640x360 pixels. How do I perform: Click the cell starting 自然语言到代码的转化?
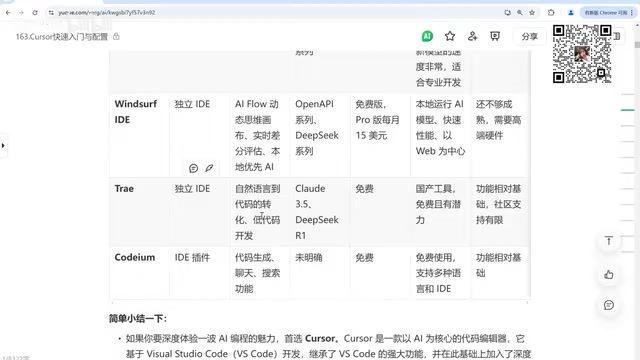pyautogui.click(x=260, y=211)
